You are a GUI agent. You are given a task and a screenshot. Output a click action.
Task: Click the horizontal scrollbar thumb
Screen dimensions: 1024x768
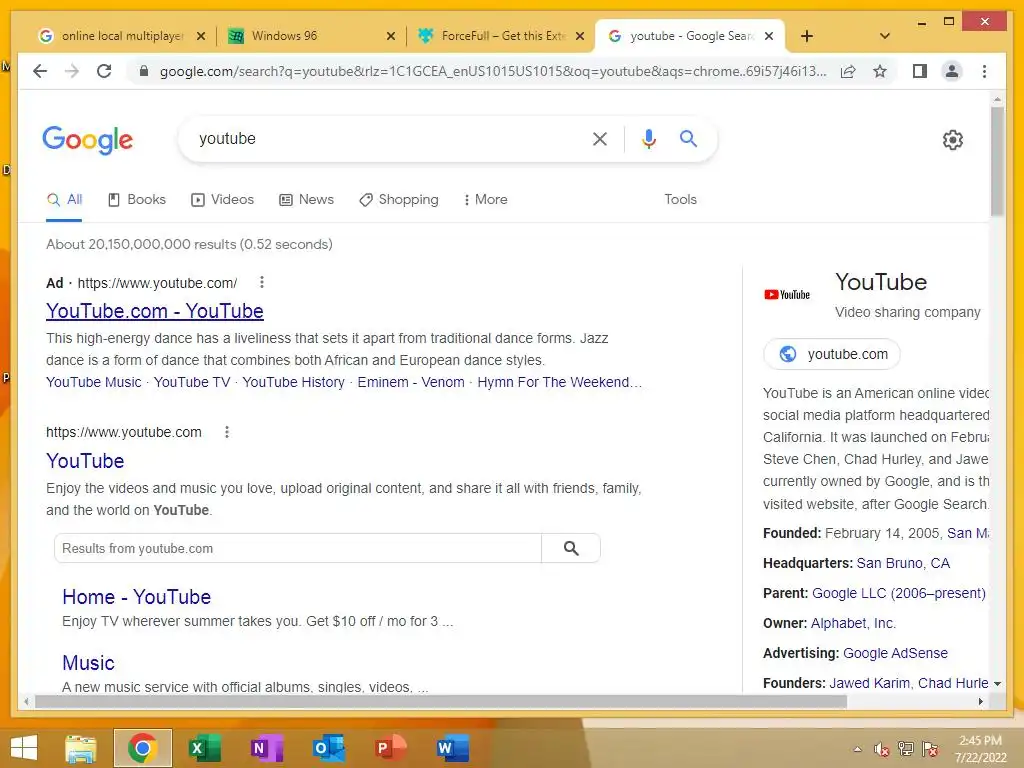point(441,701)
